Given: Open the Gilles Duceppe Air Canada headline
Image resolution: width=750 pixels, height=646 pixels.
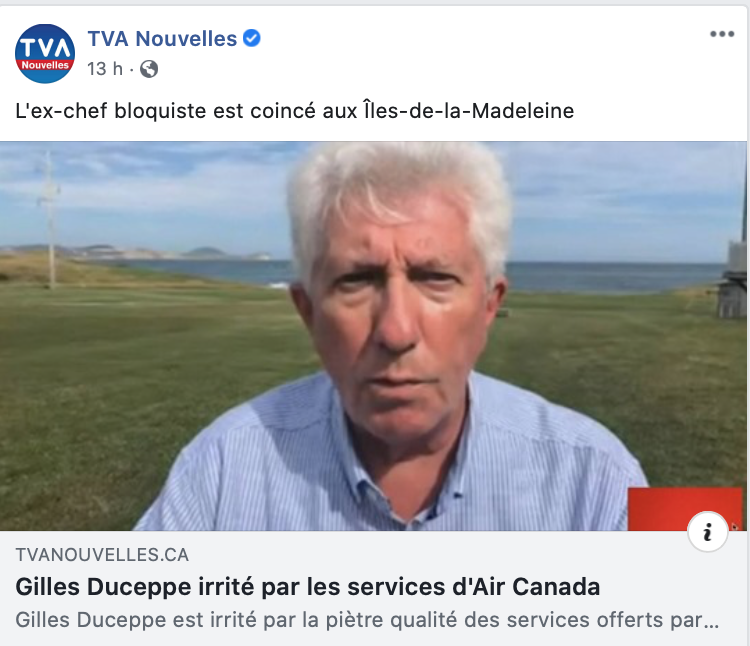Looking at the screenshot, I should (x=308, y=587).
